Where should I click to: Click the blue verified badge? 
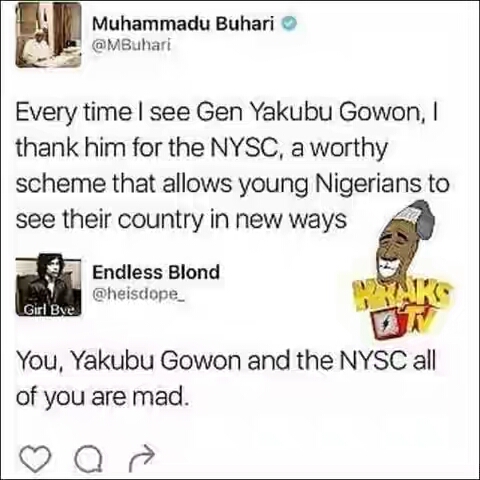pyautogui.click(x=290, y=24)
